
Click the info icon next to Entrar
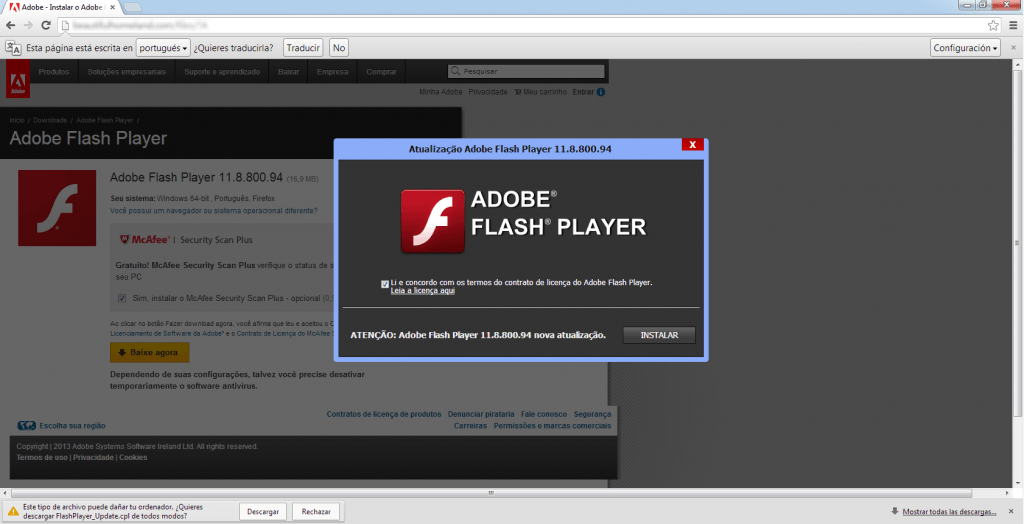click(x=601, y=92)
